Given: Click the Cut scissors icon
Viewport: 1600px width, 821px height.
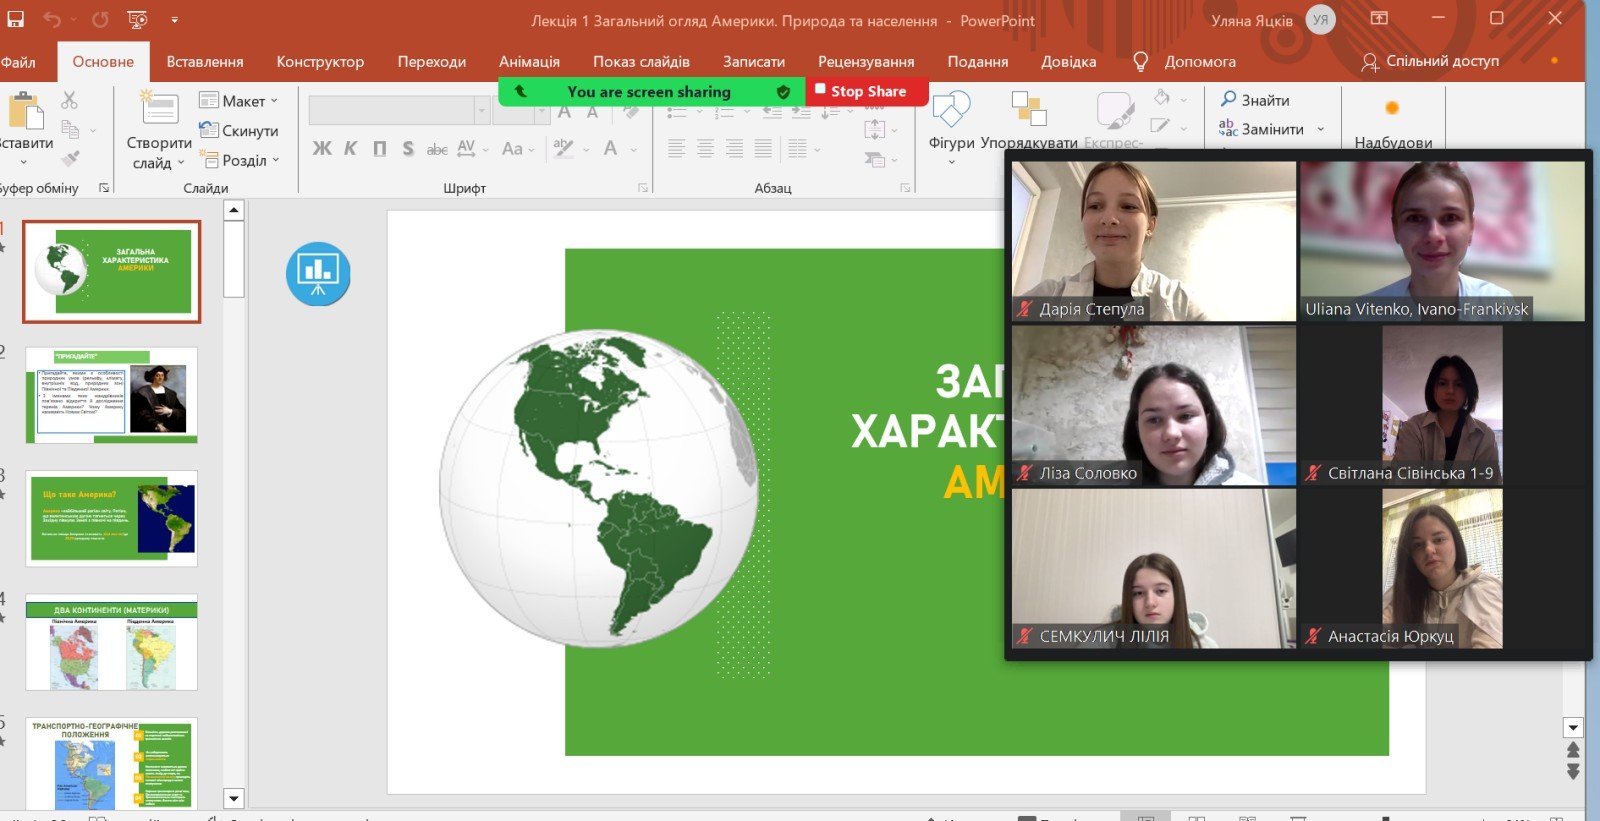Looking at the screenshot, I should pos(69,100).
